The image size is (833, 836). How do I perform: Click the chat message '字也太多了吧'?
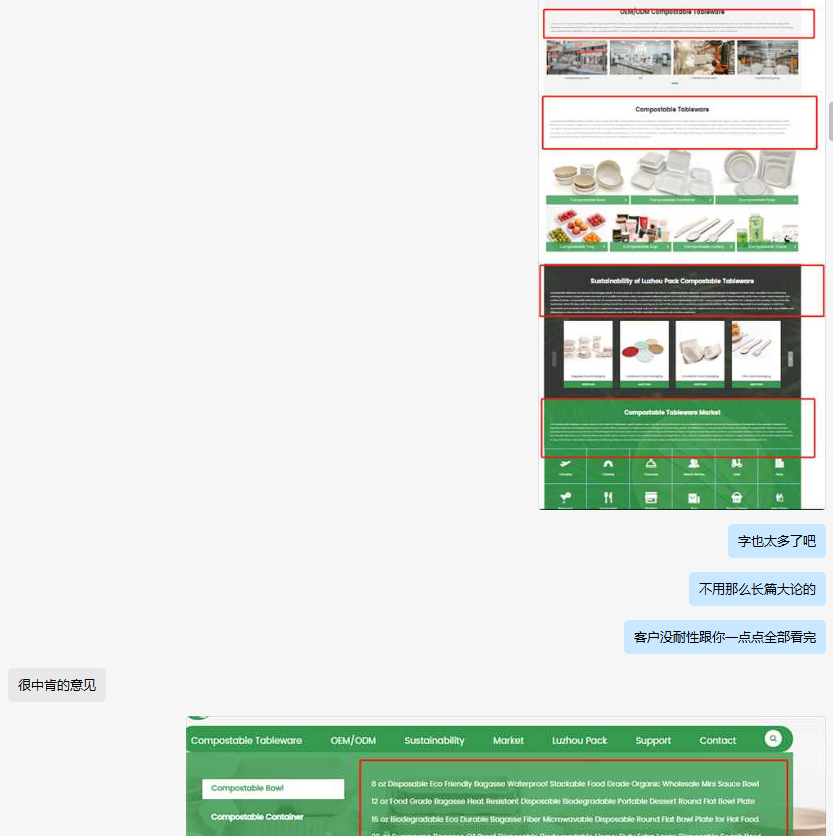(776, 541)
